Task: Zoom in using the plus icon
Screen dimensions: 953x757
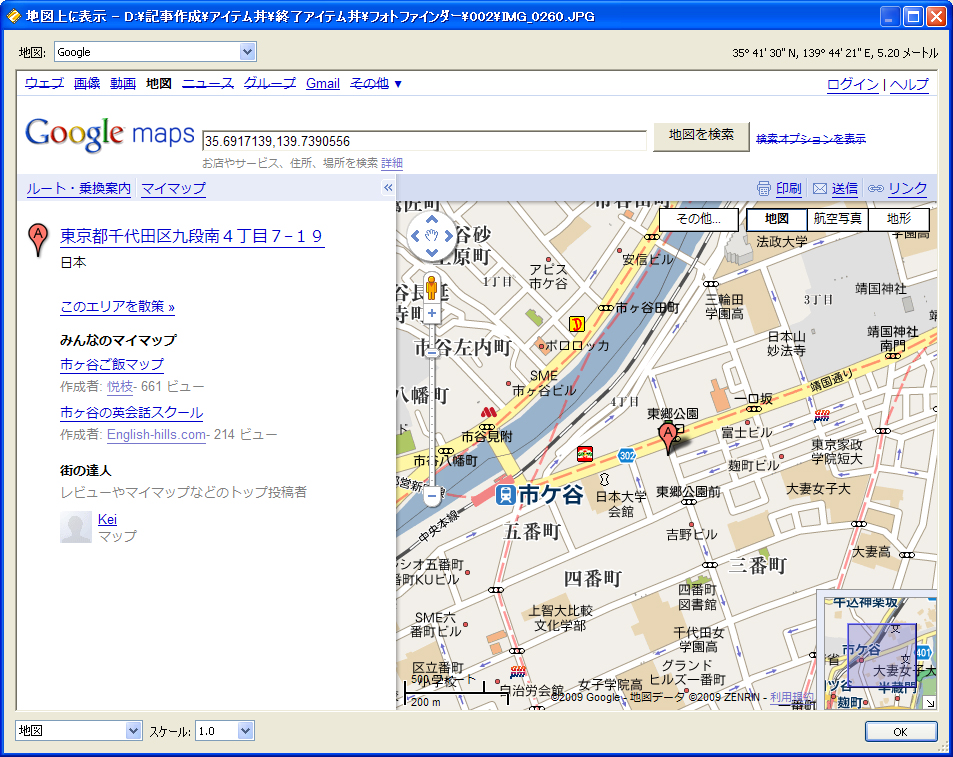Action: [x=430, y=313]
